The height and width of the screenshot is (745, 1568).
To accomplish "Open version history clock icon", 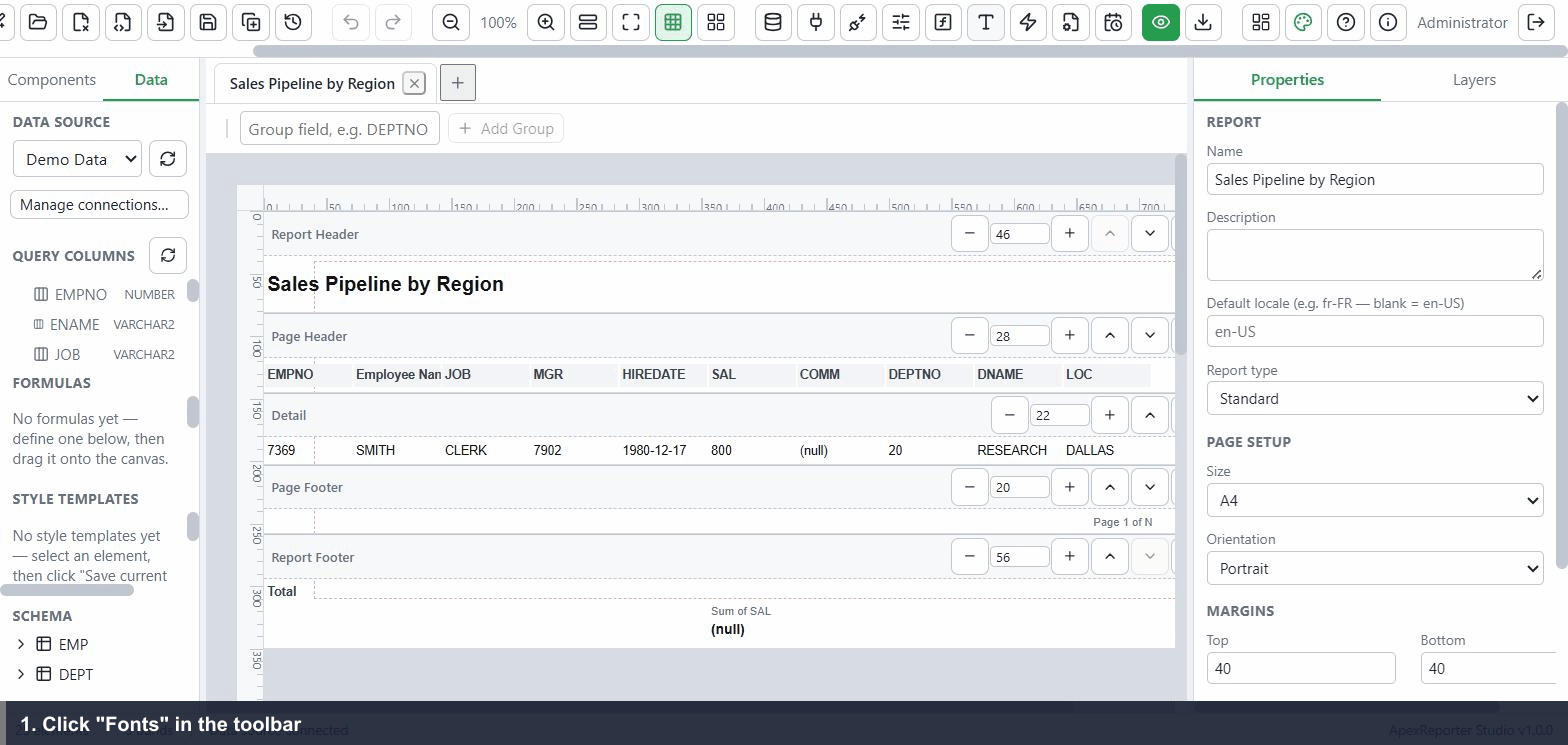I will [293, 22].
